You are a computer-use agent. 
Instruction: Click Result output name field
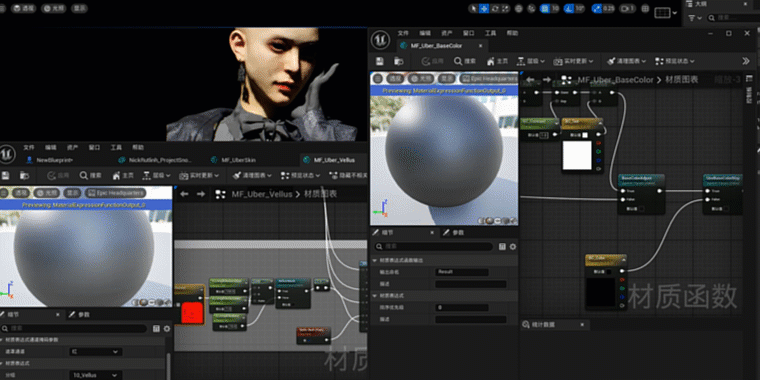tap(461, 272)
